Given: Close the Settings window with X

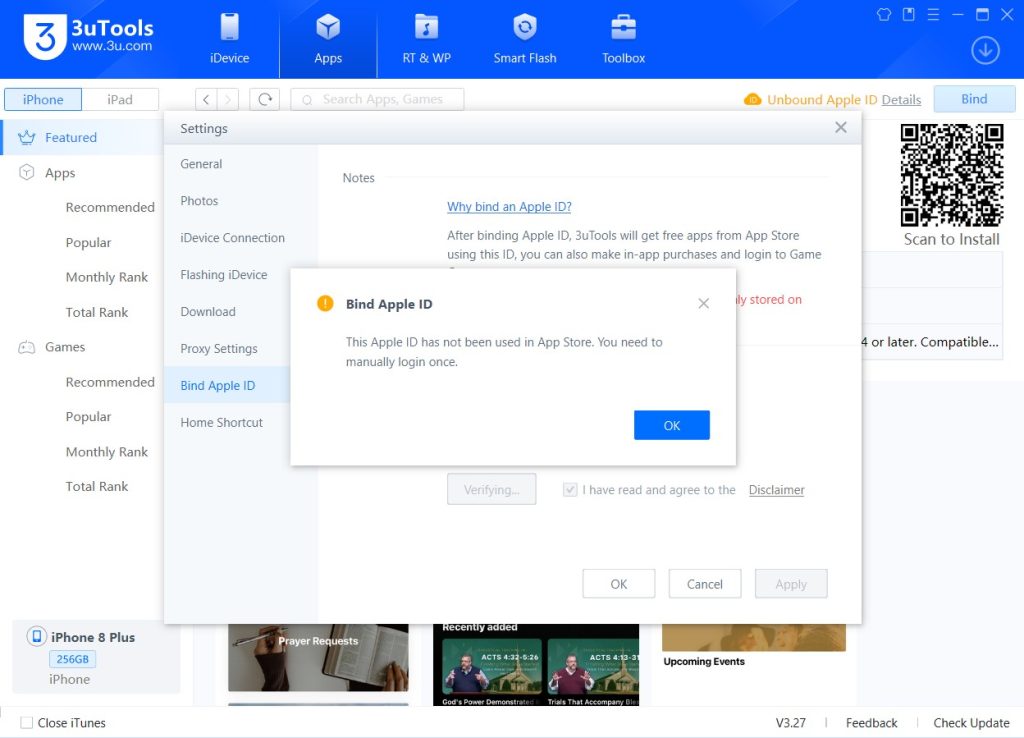Looking at the screenshot, I should click(840, 128).
